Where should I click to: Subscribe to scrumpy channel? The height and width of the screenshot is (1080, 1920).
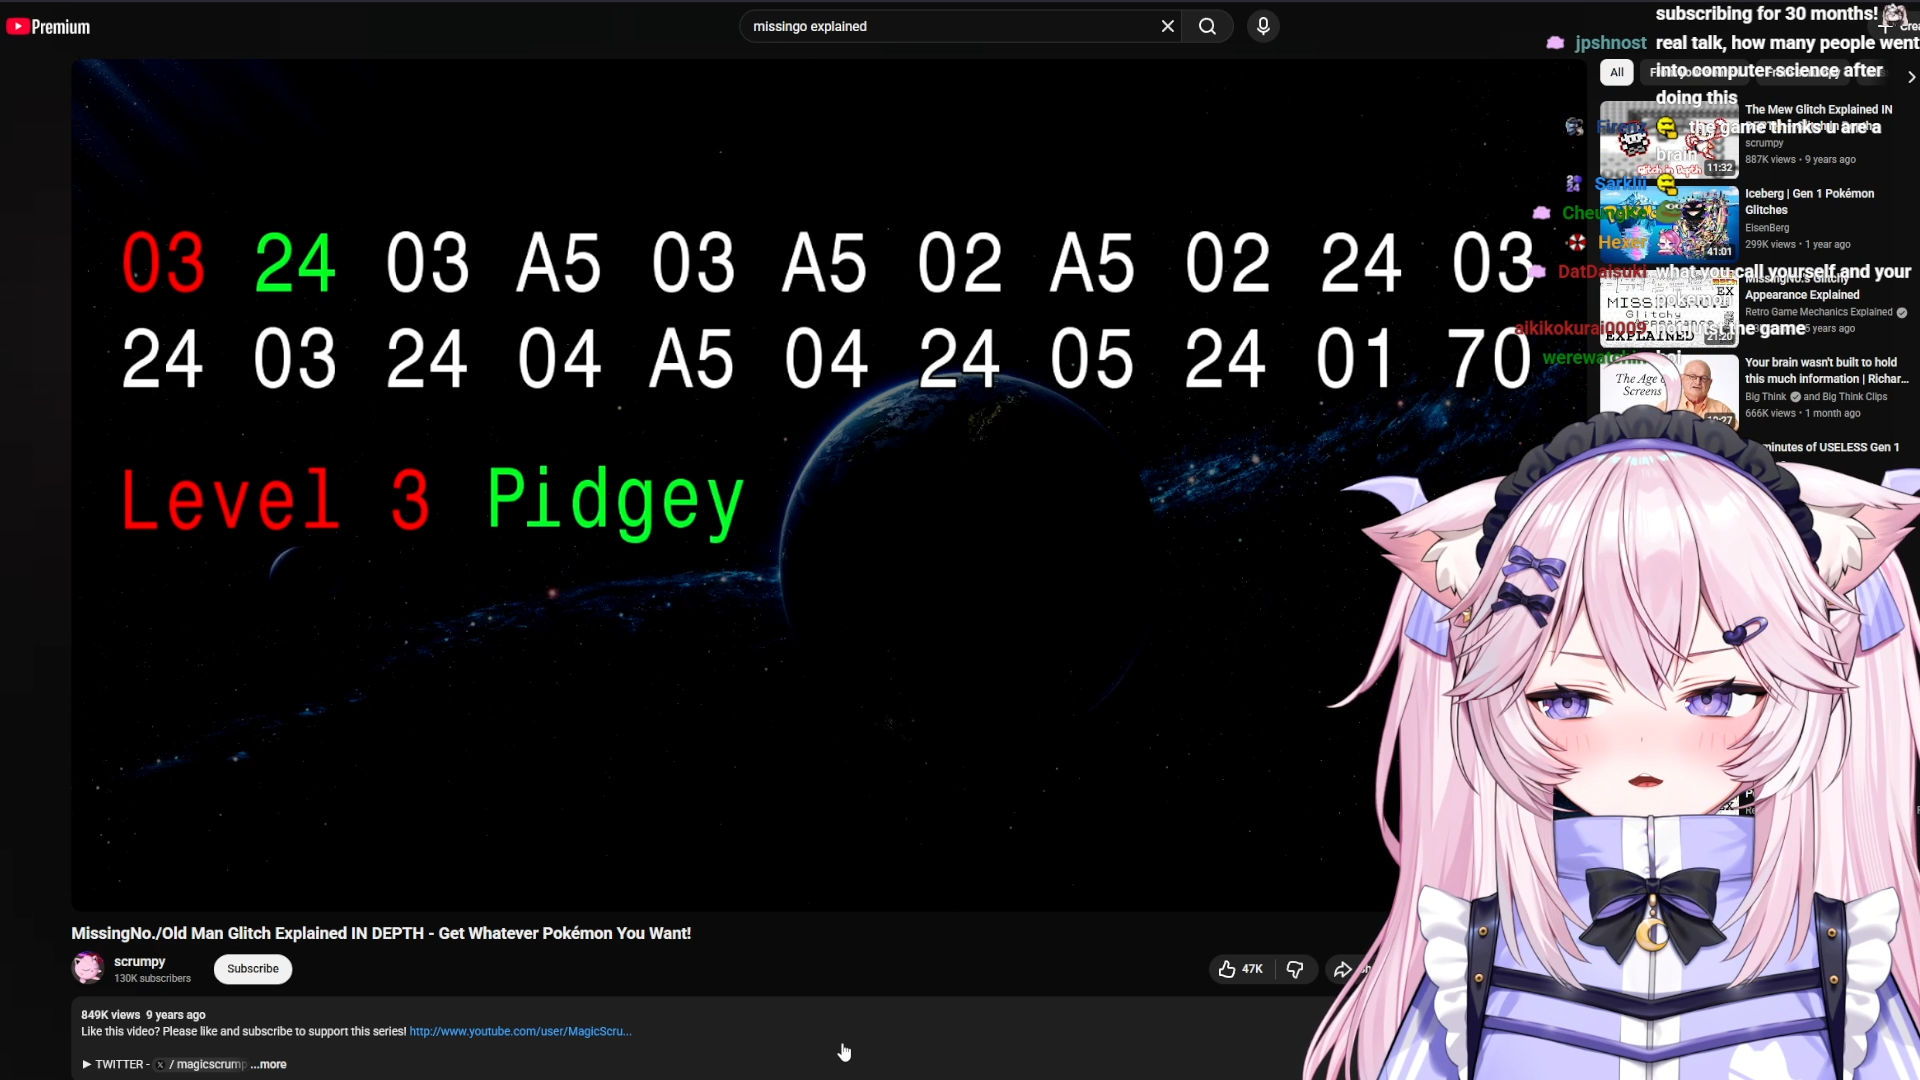click(x=253, y=969)
